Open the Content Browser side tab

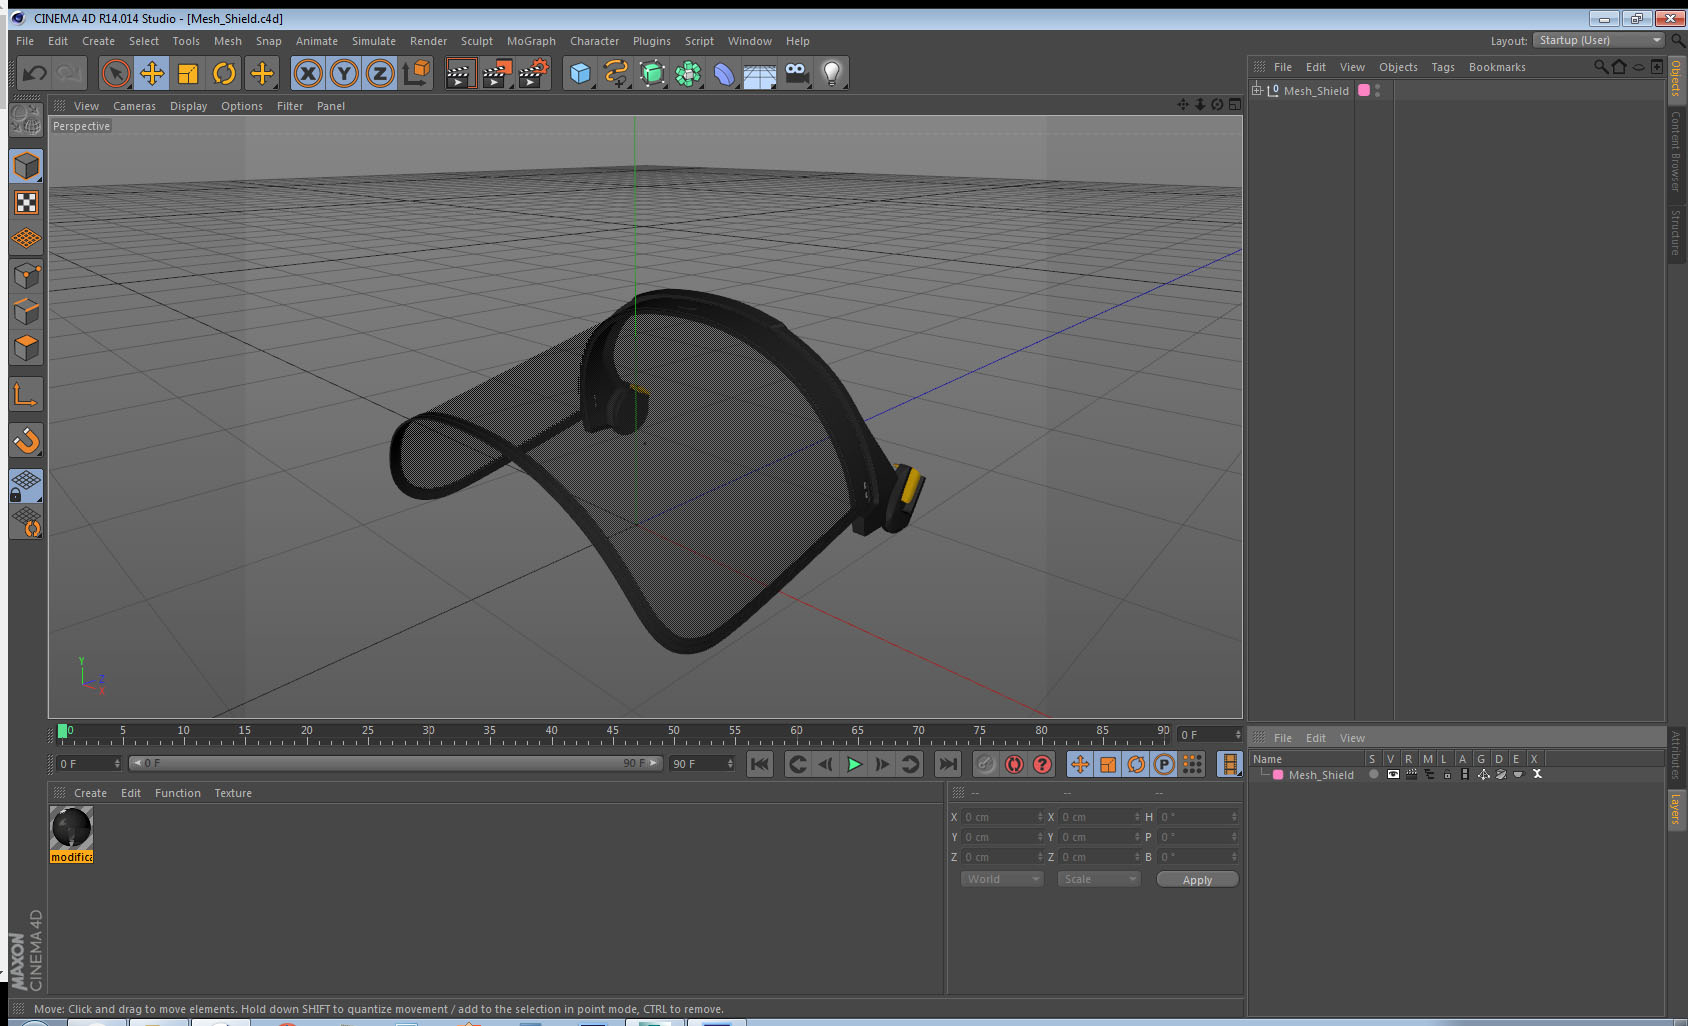point(1676,150)
